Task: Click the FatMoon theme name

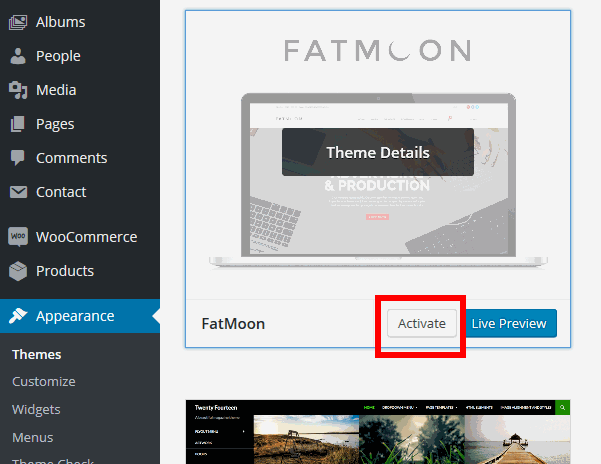Action: 233,324
